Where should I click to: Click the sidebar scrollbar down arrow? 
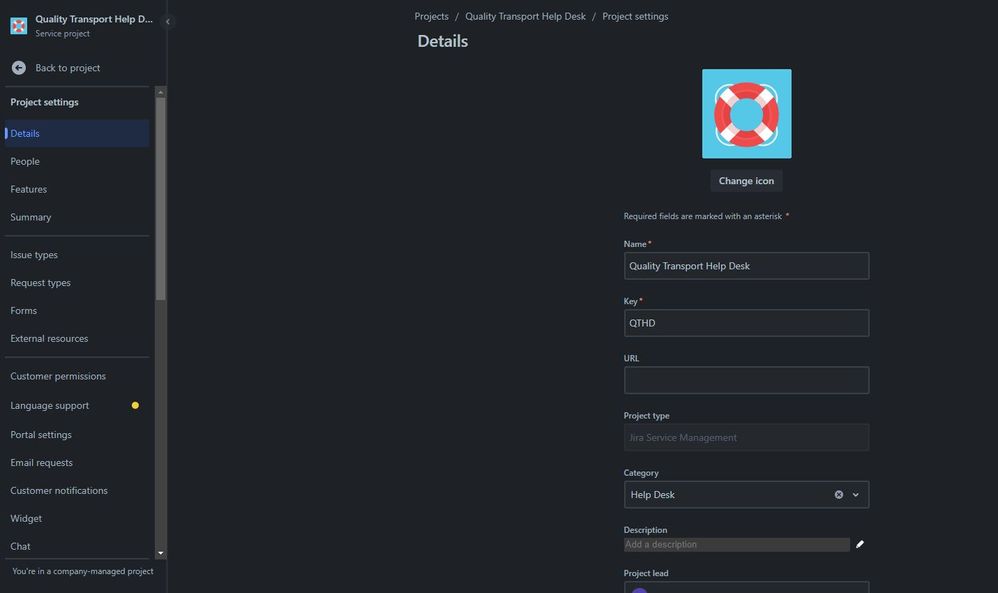pyautogui.click(x=160, y=554)
